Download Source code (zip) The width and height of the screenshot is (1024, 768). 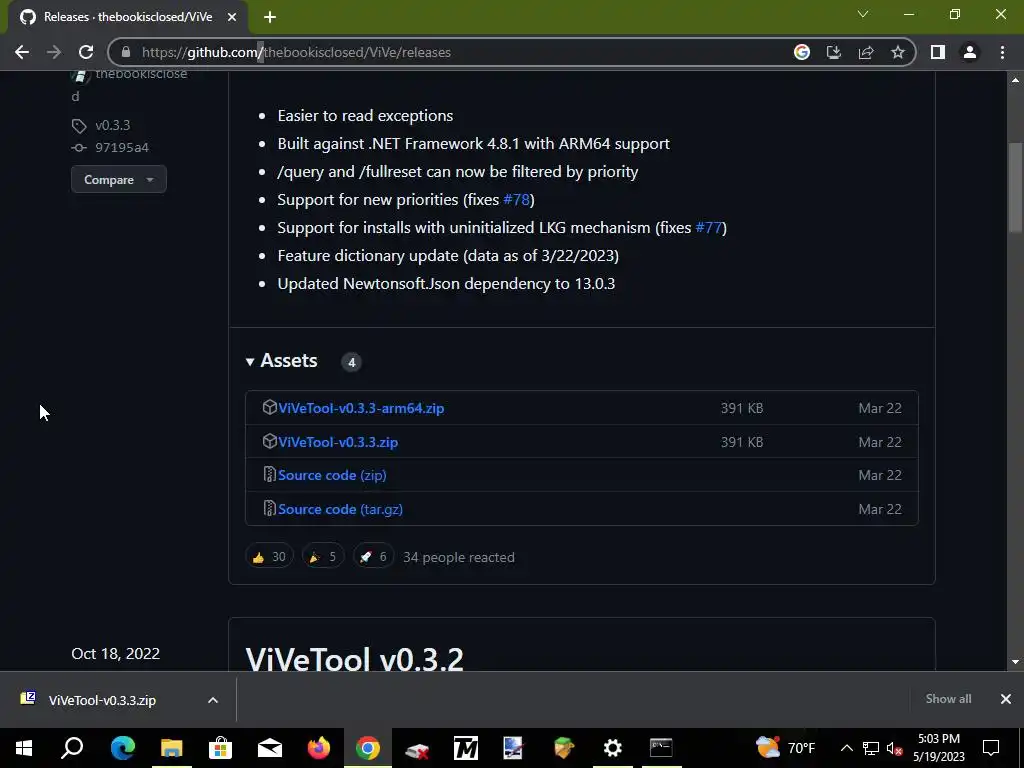pyautogui.click(x=332, y=475)
